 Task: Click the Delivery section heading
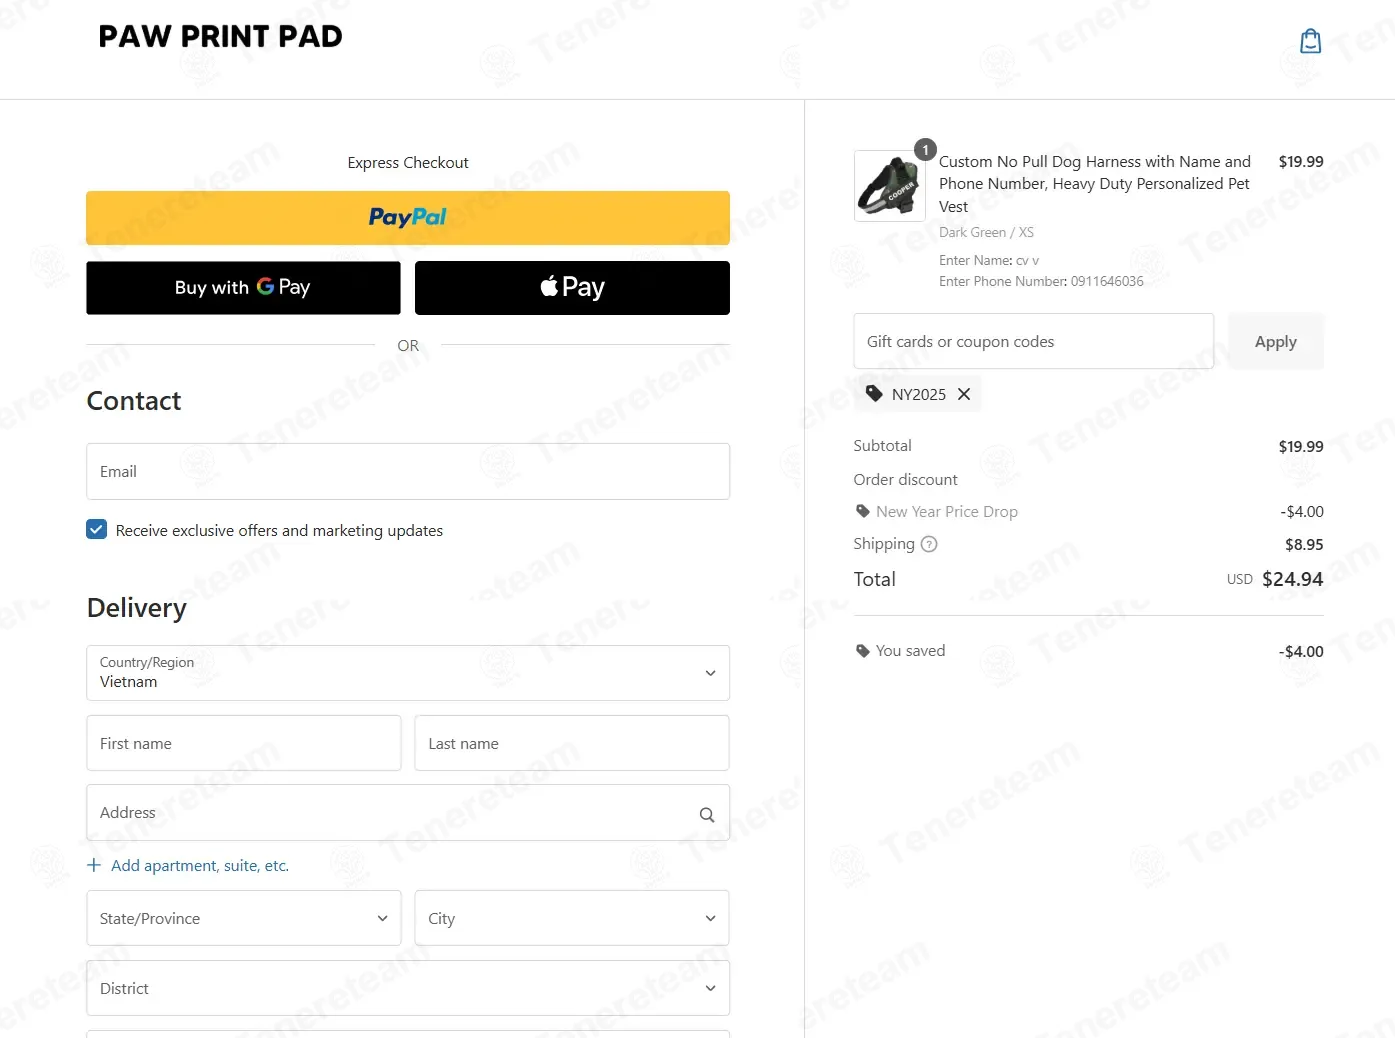(137, 608)
